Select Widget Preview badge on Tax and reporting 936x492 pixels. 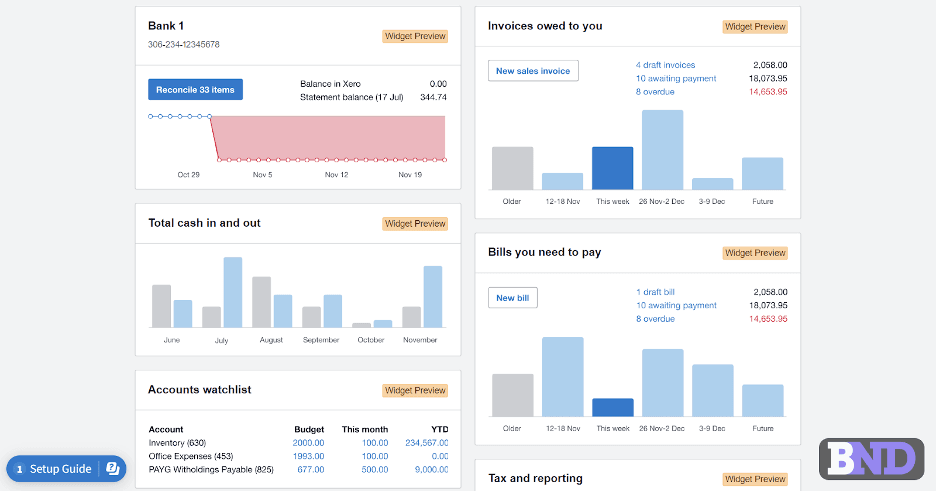(x=755, y=479)
